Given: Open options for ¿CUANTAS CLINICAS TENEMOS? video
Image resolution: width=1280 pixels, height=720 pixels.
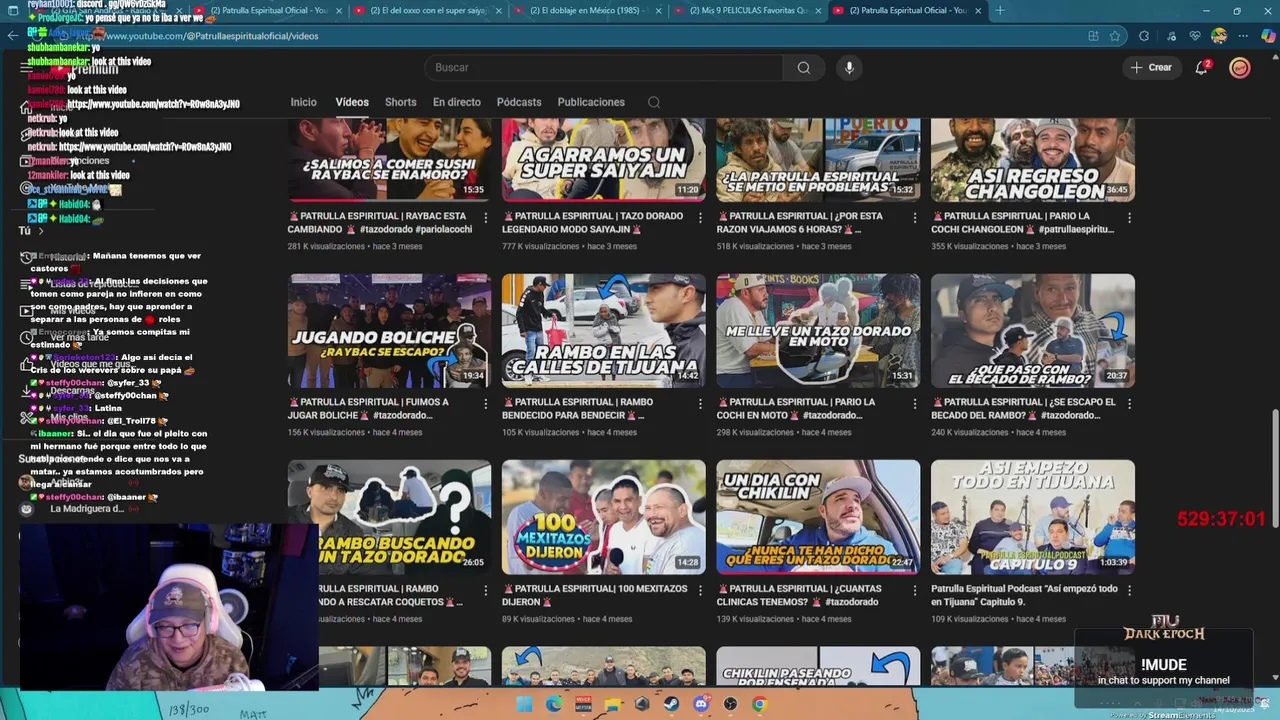Looking at the screenshot, I should 915,590.
